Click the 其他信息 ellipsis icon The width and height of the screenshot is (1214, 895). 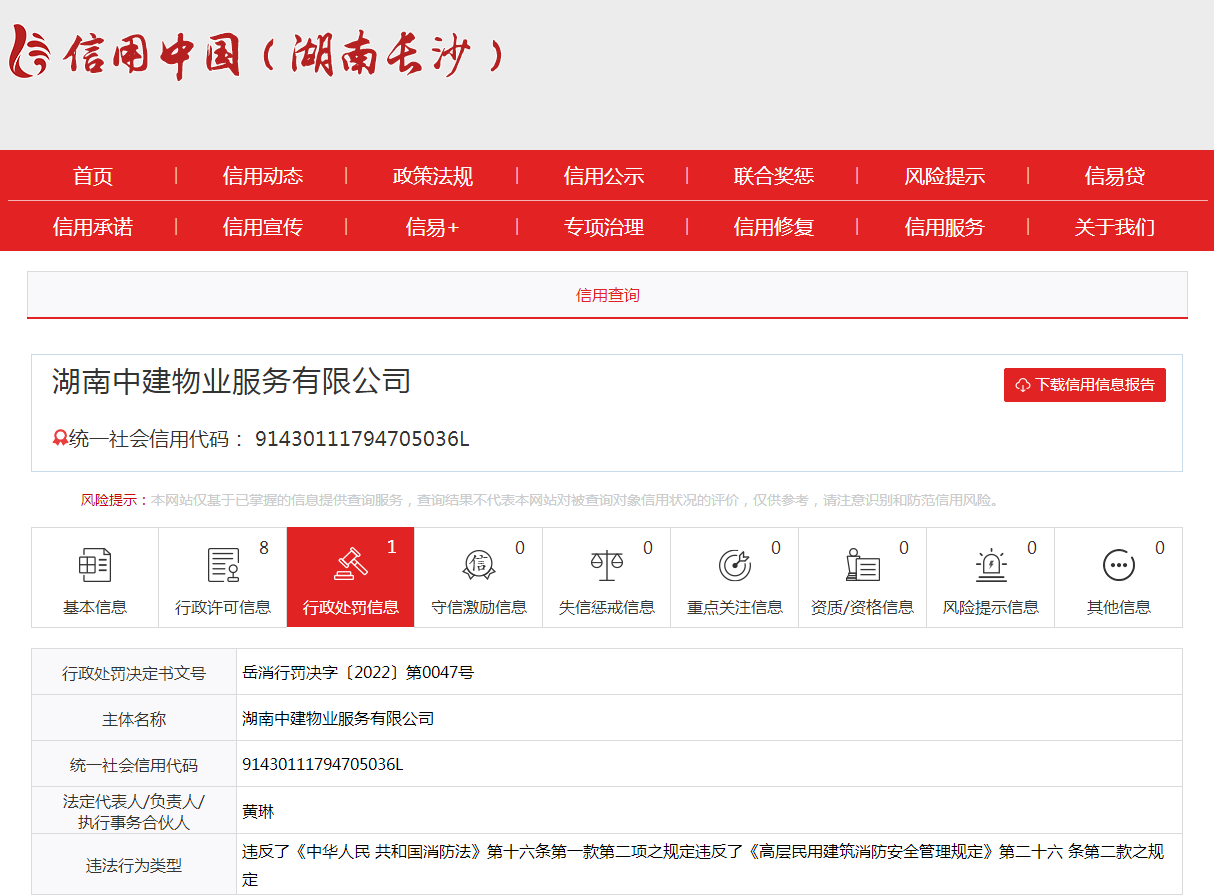[1119, 565]
